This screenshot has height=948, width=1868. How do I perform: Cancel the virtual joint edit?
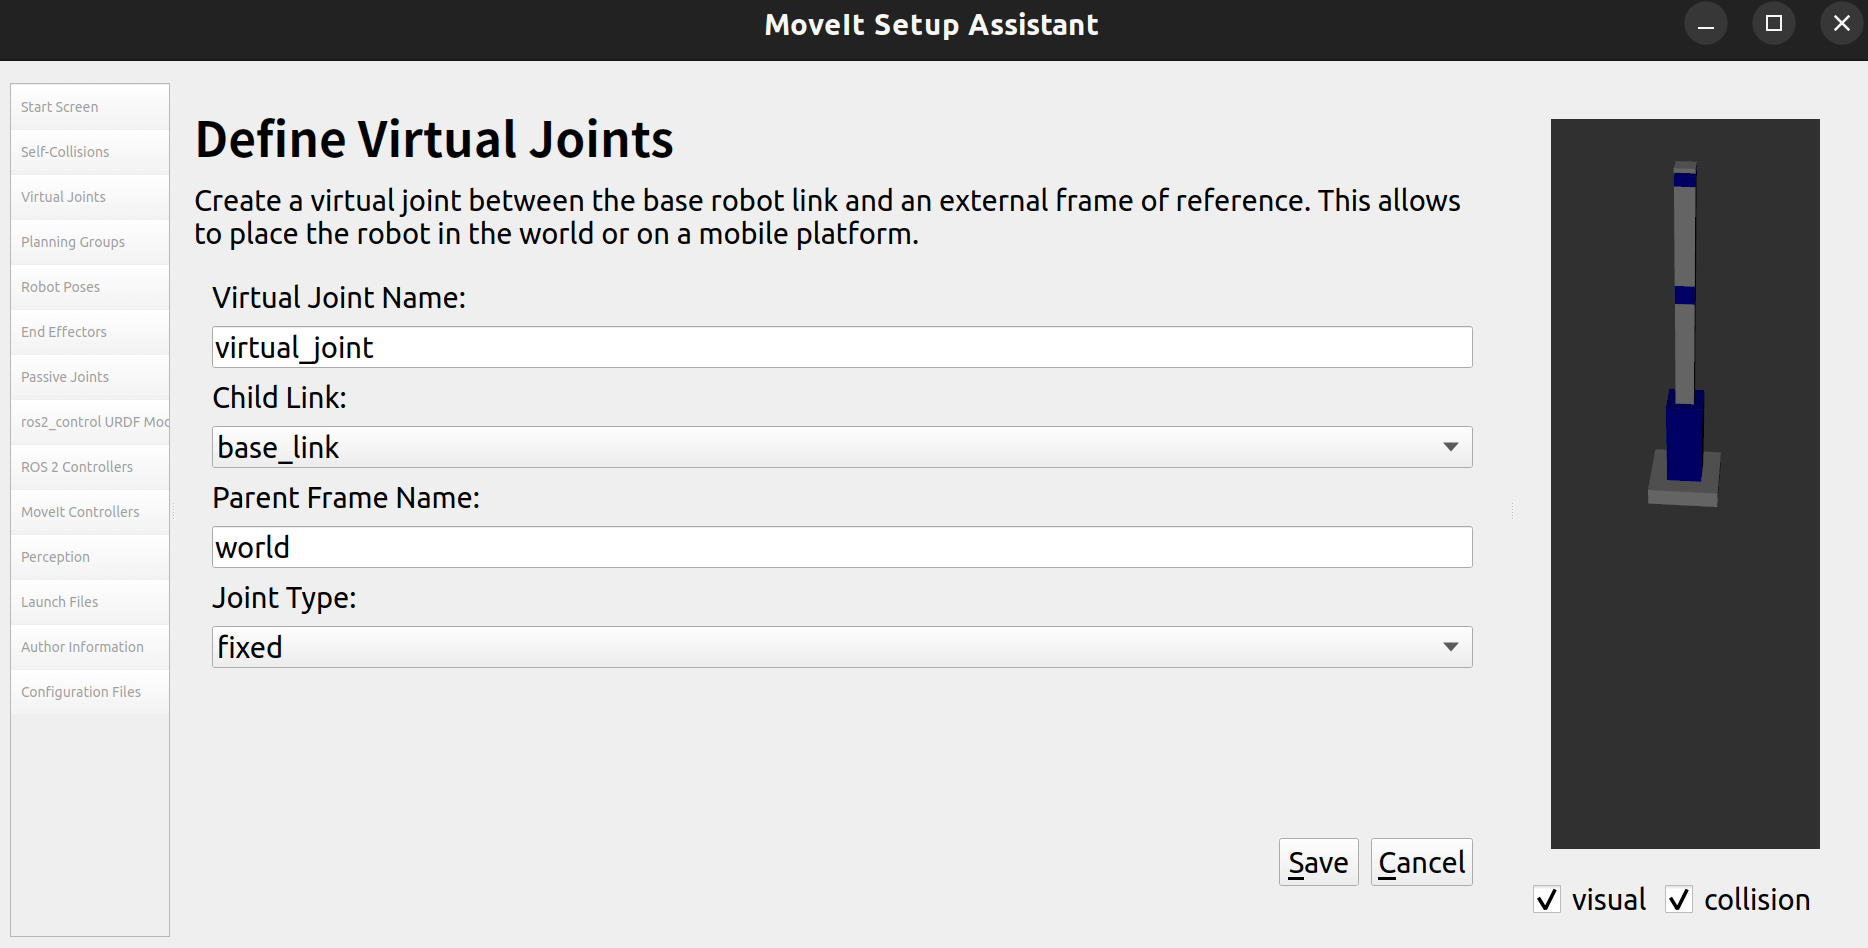1421,862
